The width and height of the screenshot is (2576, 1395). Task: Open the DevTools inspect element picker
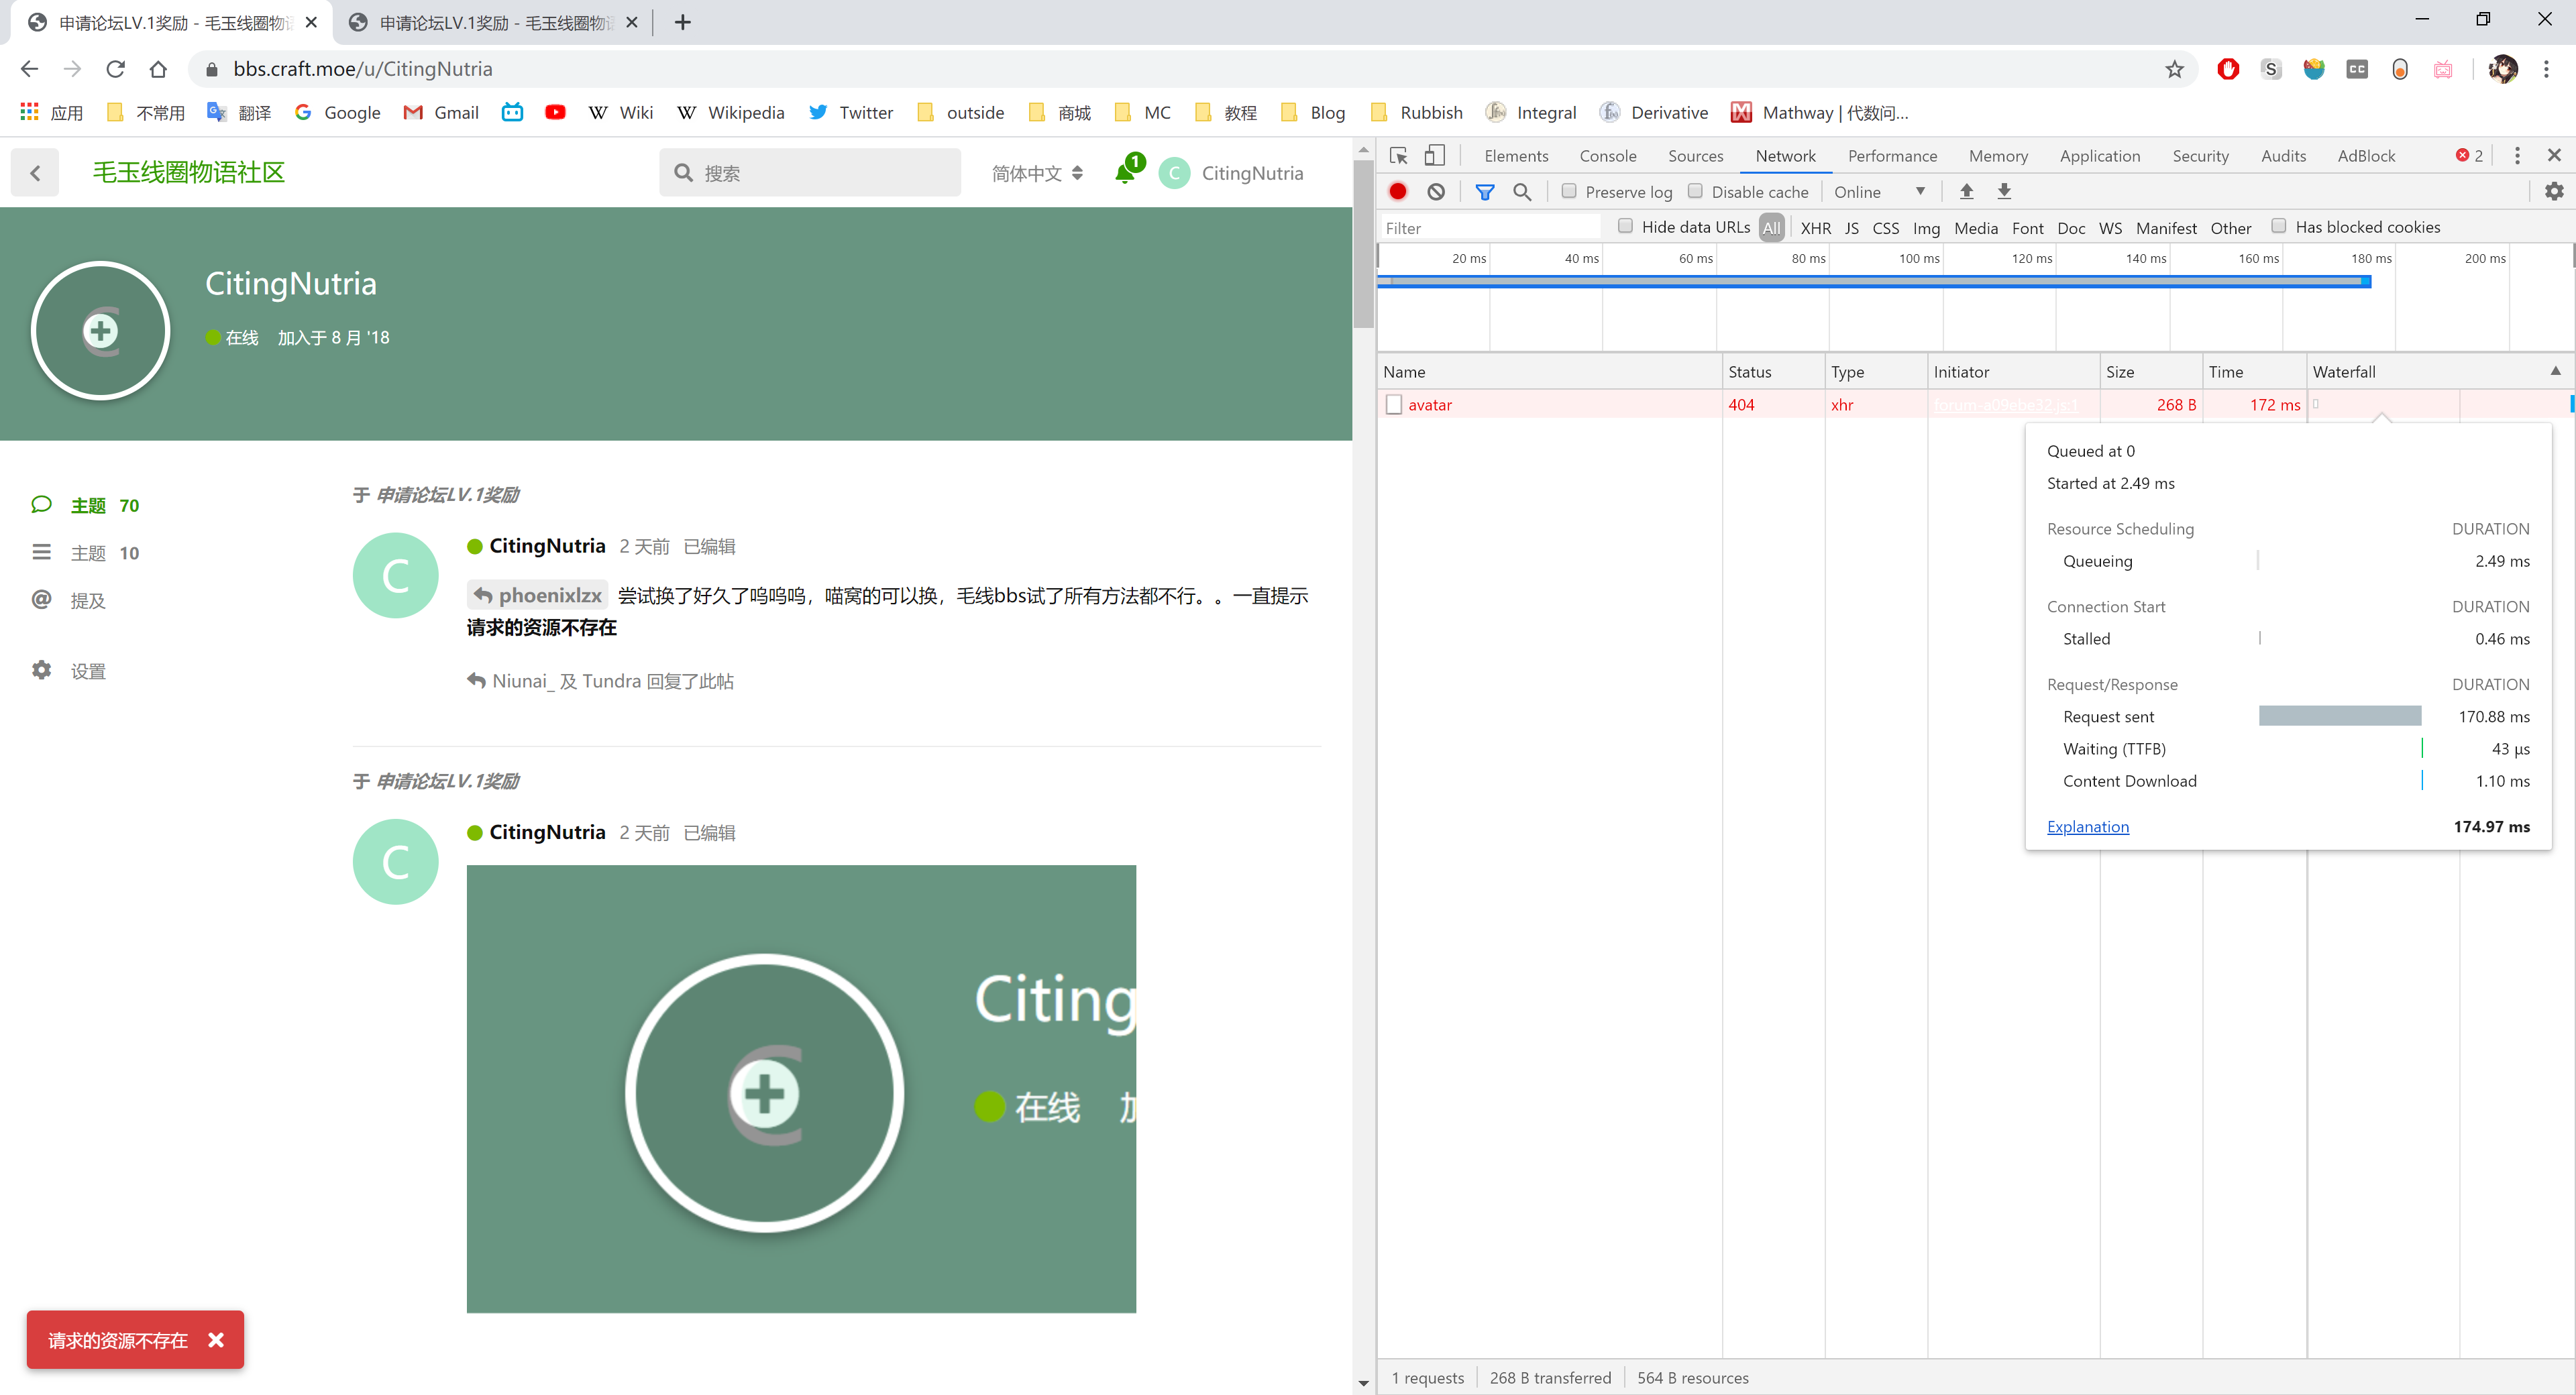point(1399,155)
